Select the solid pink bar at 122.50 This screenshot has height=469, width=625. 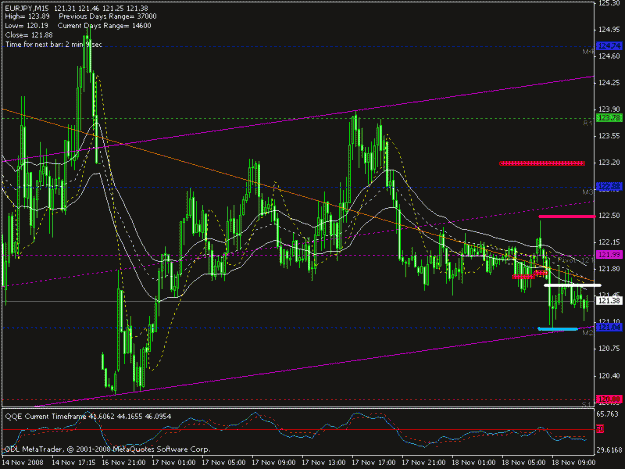tap(567, 216)
